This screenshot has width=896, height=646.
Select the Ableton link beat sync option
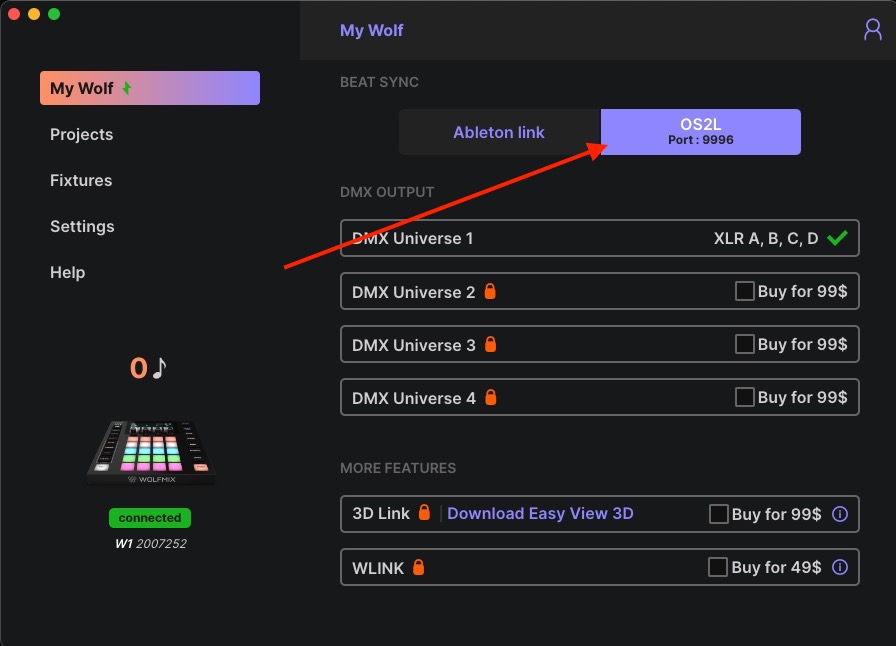(x=499, y=132)
